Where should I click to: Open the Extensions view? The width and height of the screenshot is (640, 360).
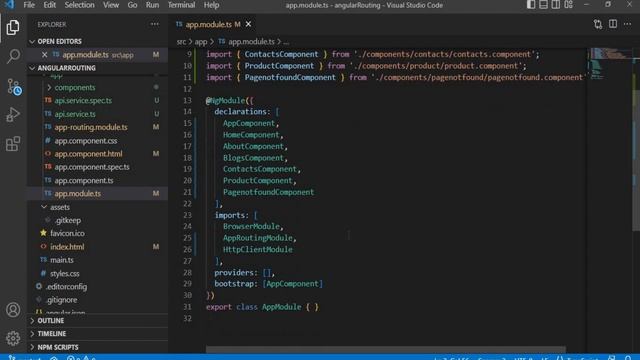point(13,144)
